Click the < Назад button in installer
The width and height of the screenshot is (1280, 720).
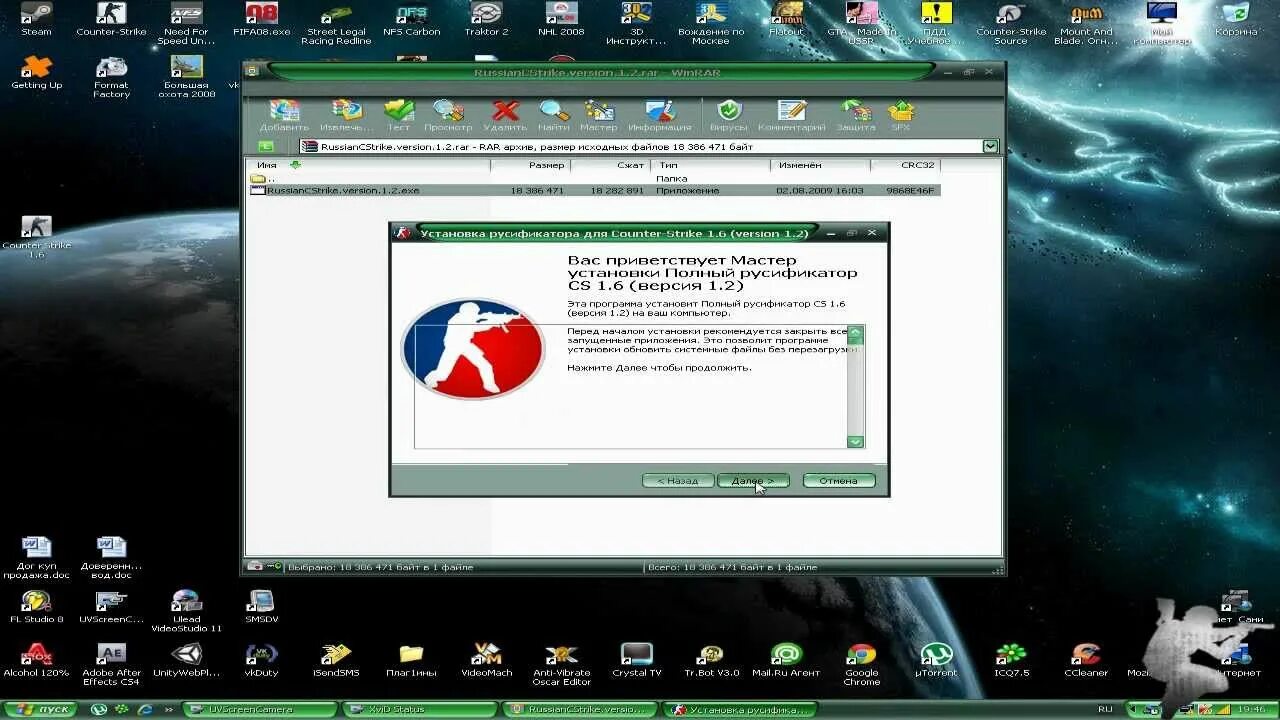pyautogui.click(x=678, y=481)
